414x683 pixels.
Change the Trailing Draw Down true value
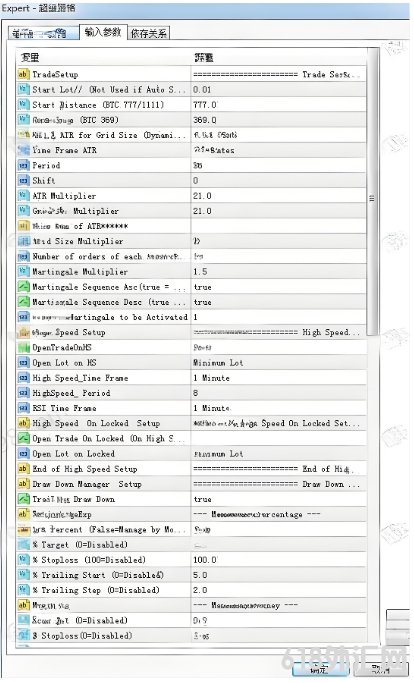pyautogui.click(x=278, y=499)
